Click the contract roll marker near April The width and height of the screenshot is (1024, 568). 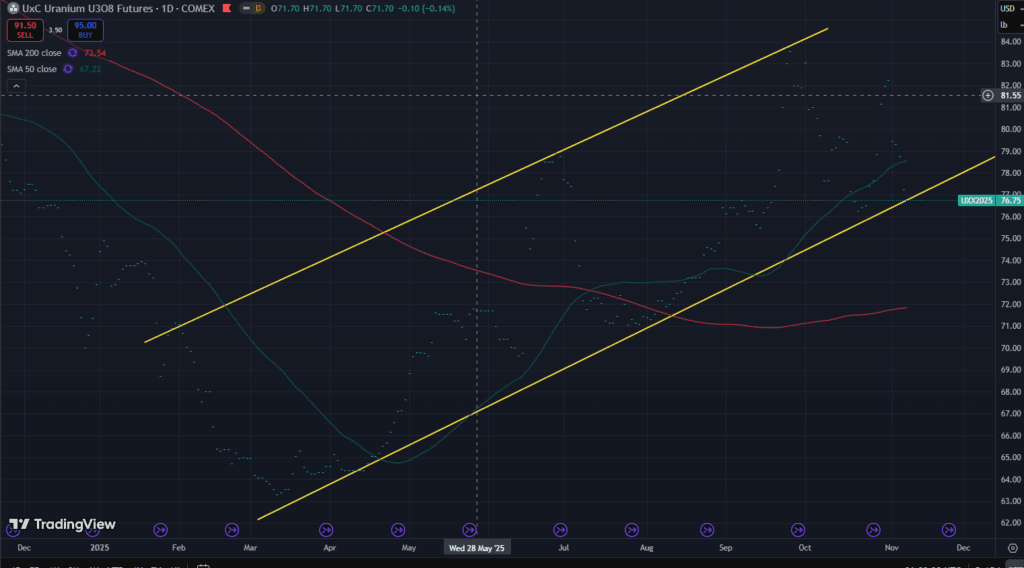tap(326, 529)
